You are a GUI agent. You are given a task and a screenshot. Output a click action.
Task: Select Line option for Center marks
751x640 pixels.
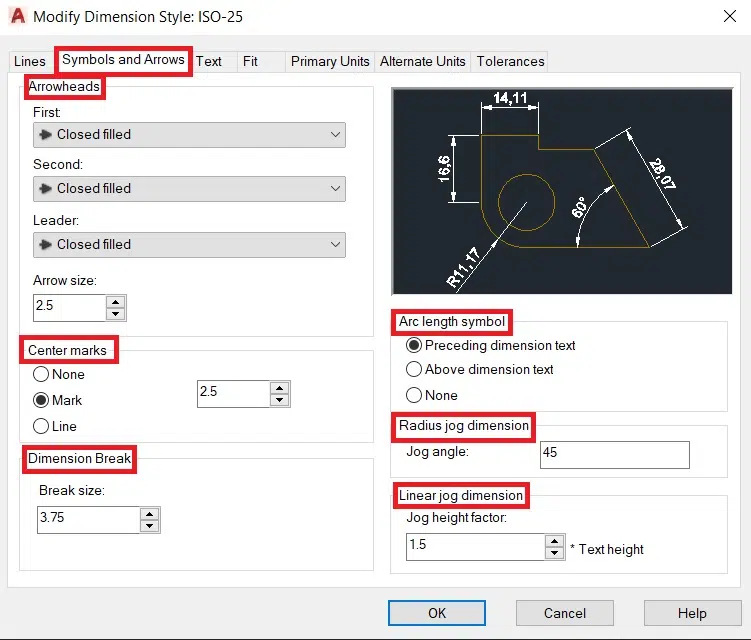(x=41, y=426)
